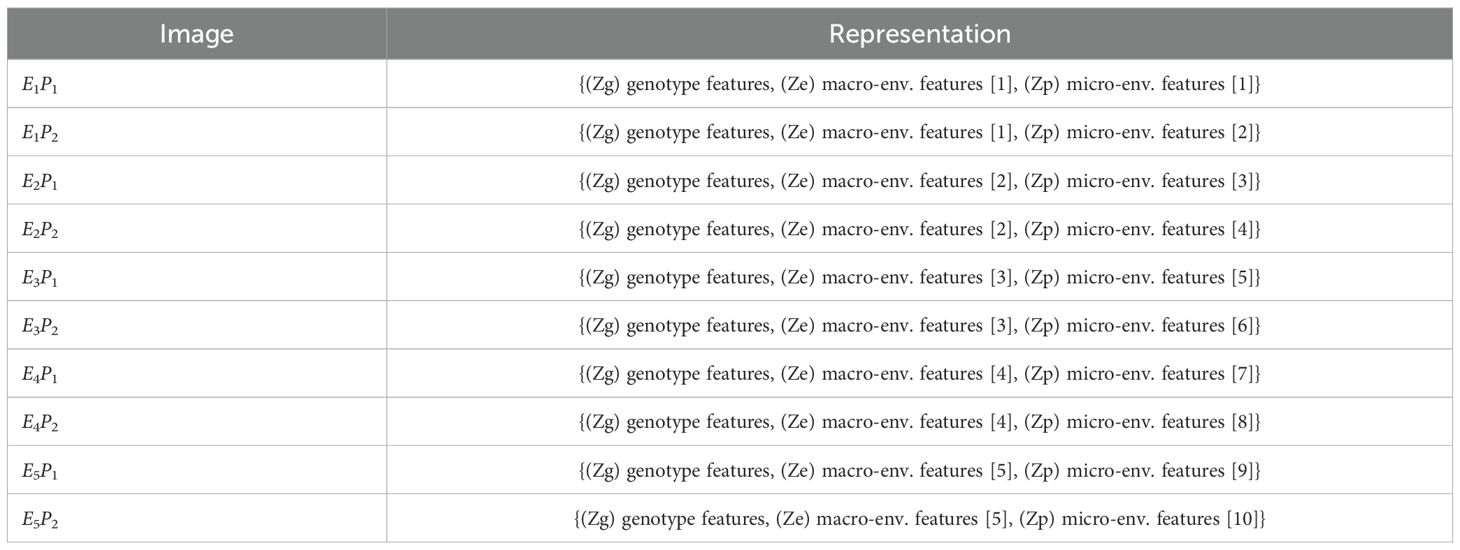Select the E2P2 image cell
Viewport: 1460px width, 550px height.
point(41,230)
